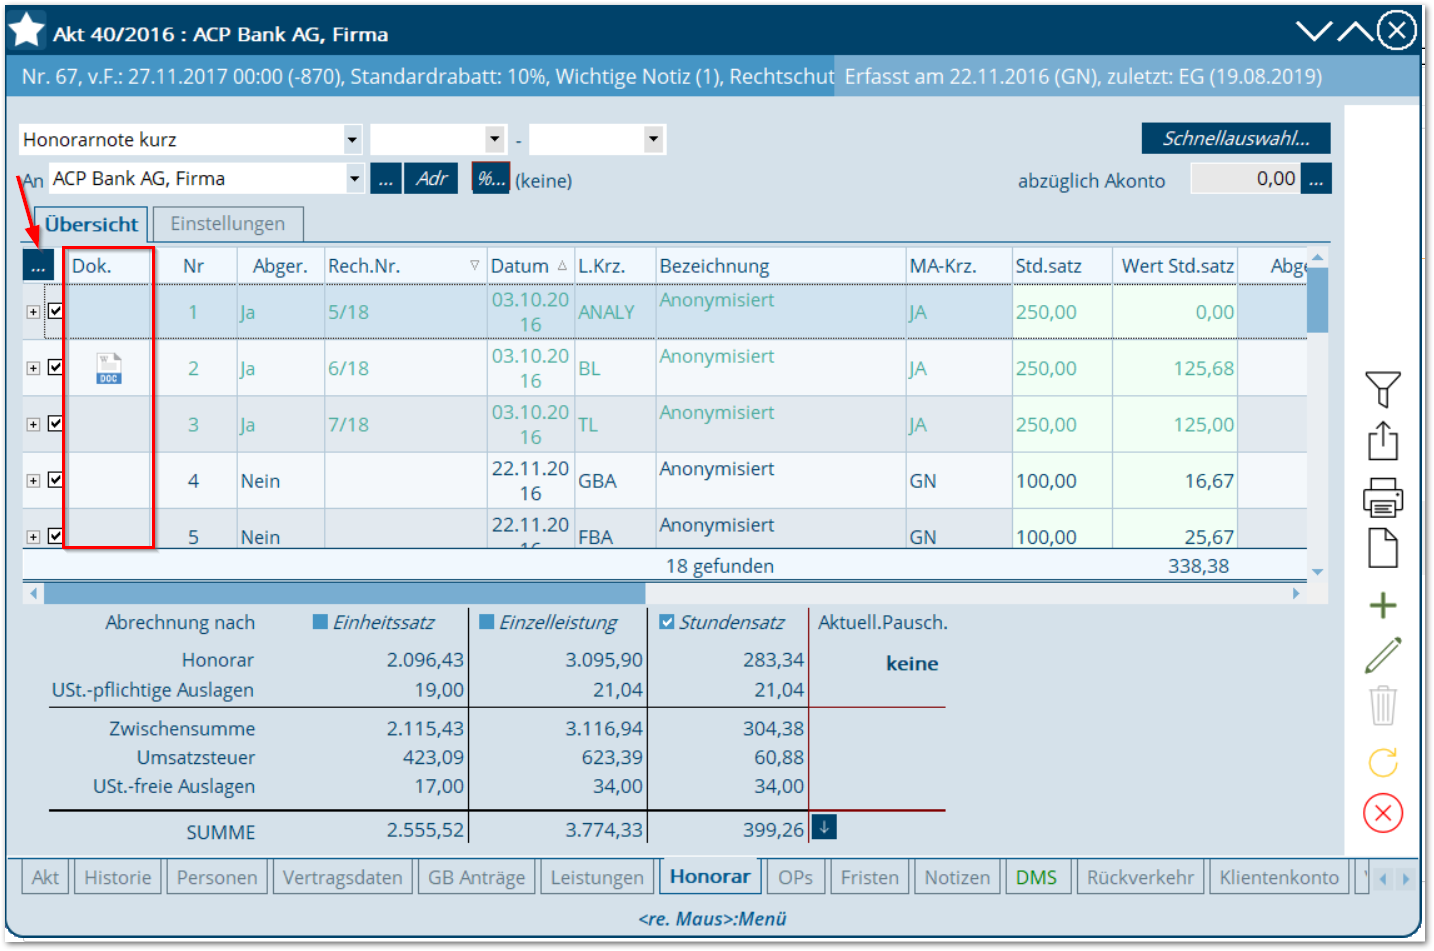Click the trash can delete icon
The height and width of the screenshot is (951, 1434).
point(1382,705)
